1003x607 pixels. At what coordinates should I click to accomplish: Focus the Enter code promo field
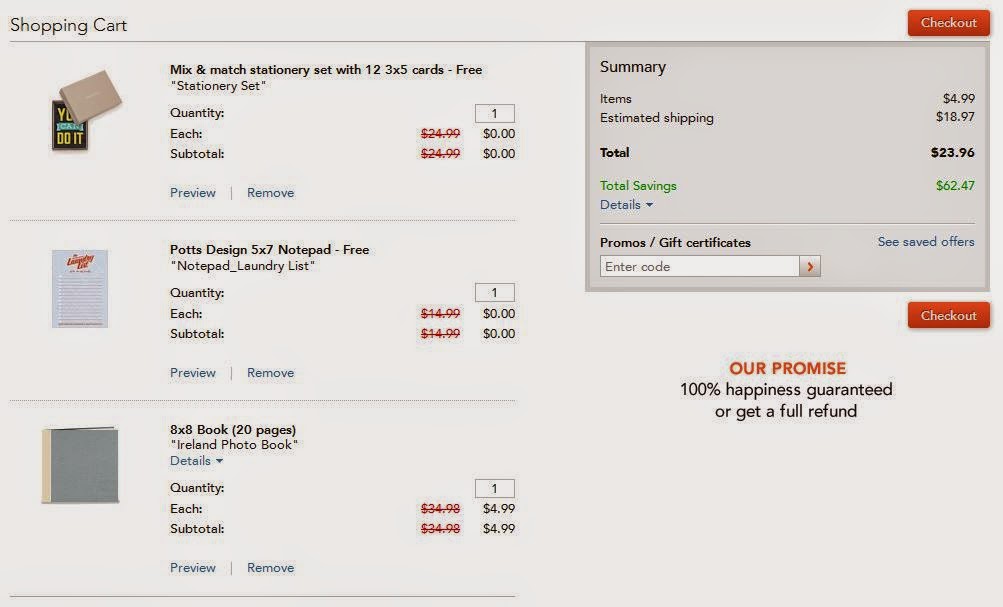(700, 266)
